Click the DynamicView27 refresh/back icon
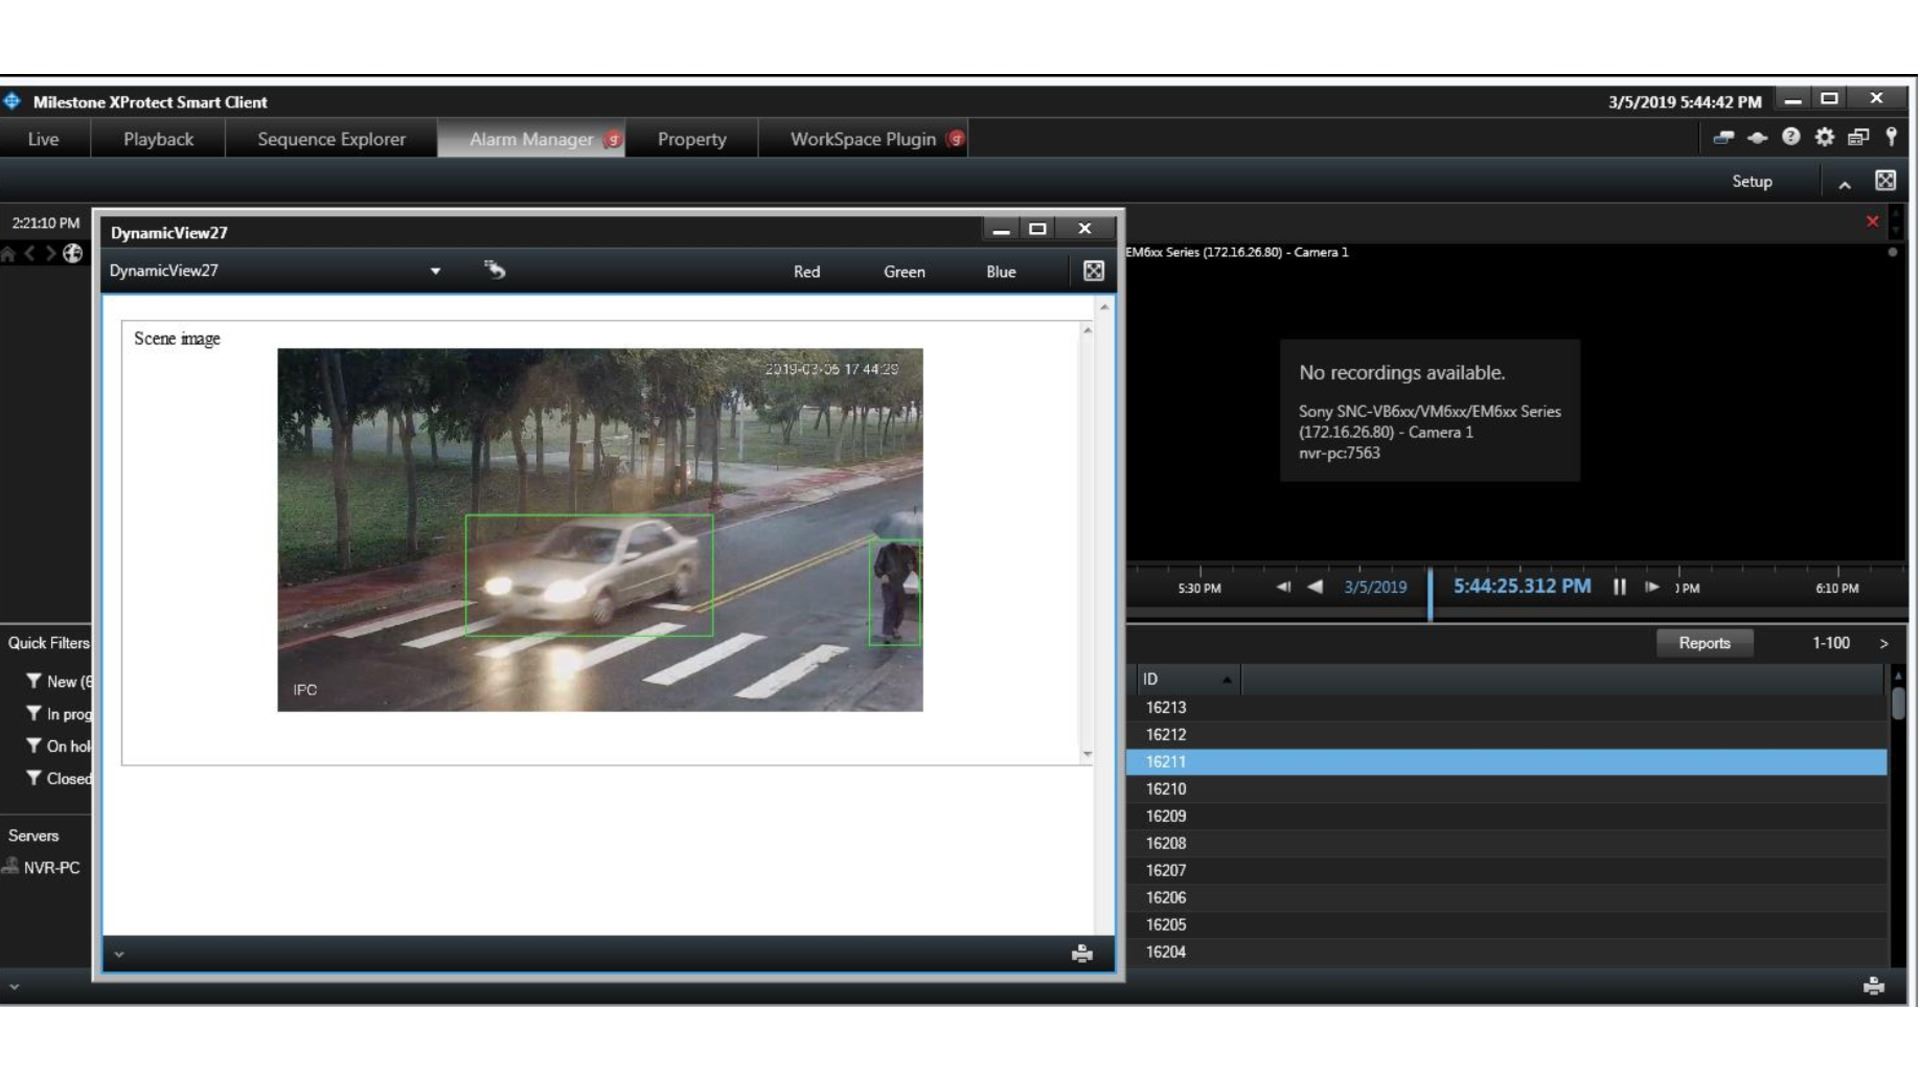1920x1080 pixels. point(495,270)
